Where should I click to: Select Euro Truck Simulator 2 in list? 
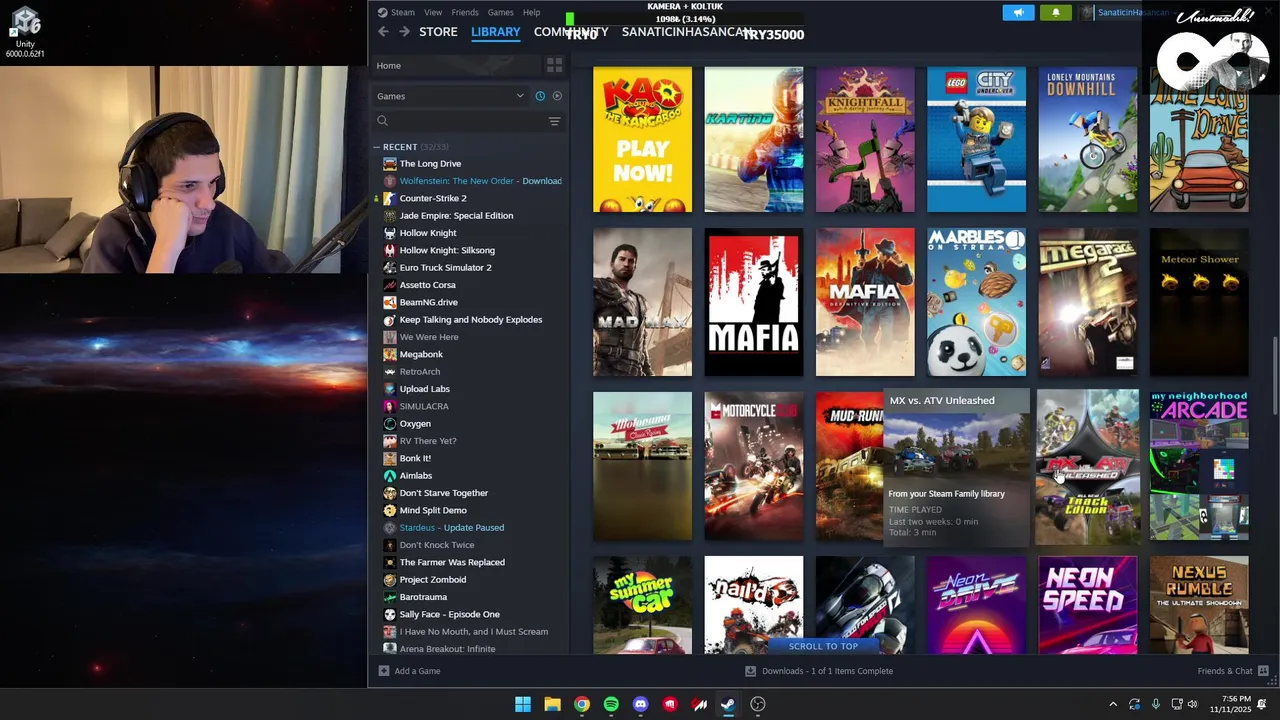click(x=445, y=267)
